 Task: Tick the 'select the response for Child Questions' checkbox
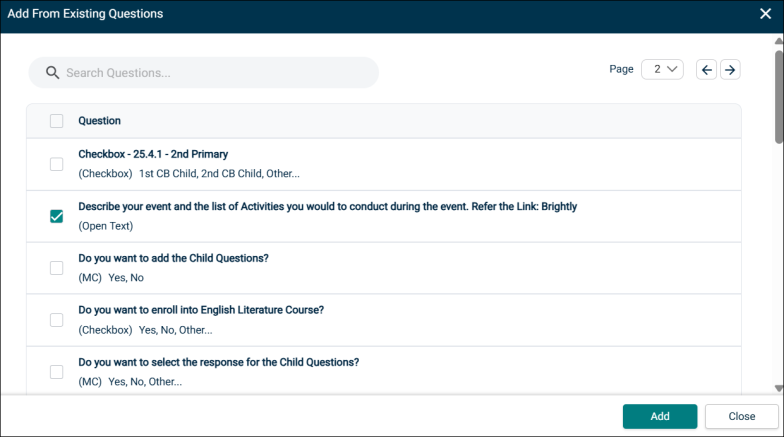56,372
